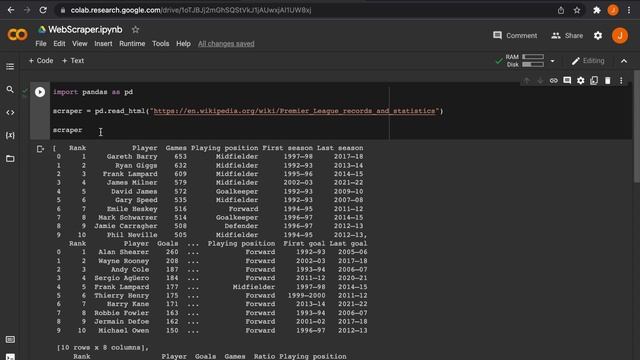Open the browser three-dot menu
Image resolution: width=640 pixels, height=360 pixels.
(x=629, y=10)
